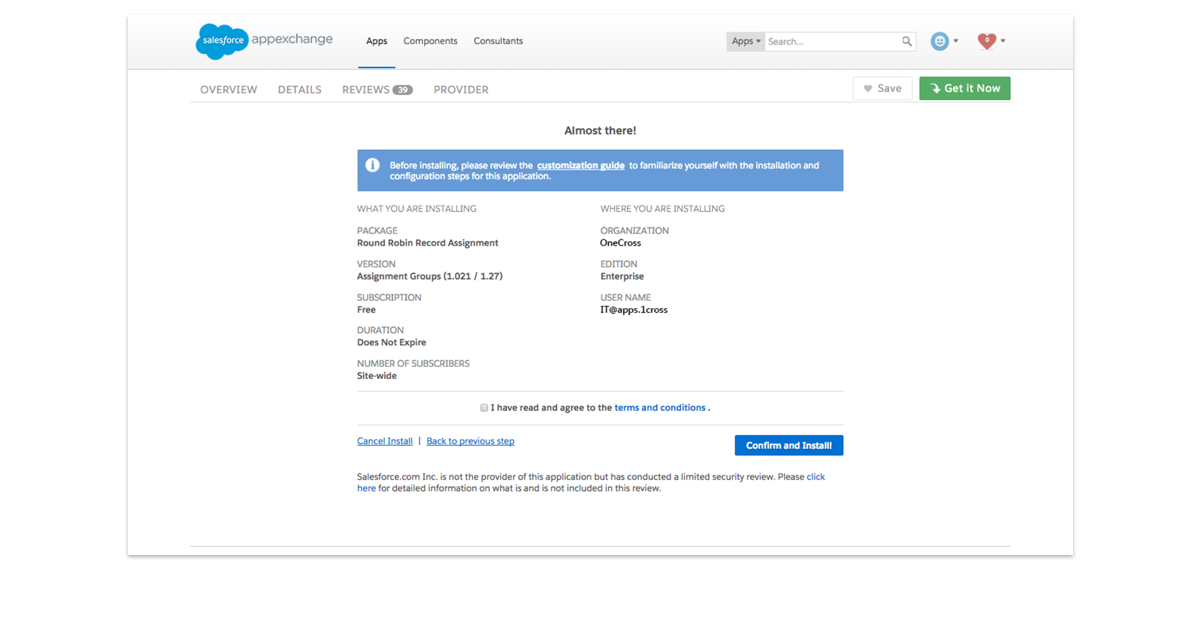Switch to the Provider tab
This screenshot has width=1200, height=640.
tap(461, 90)
